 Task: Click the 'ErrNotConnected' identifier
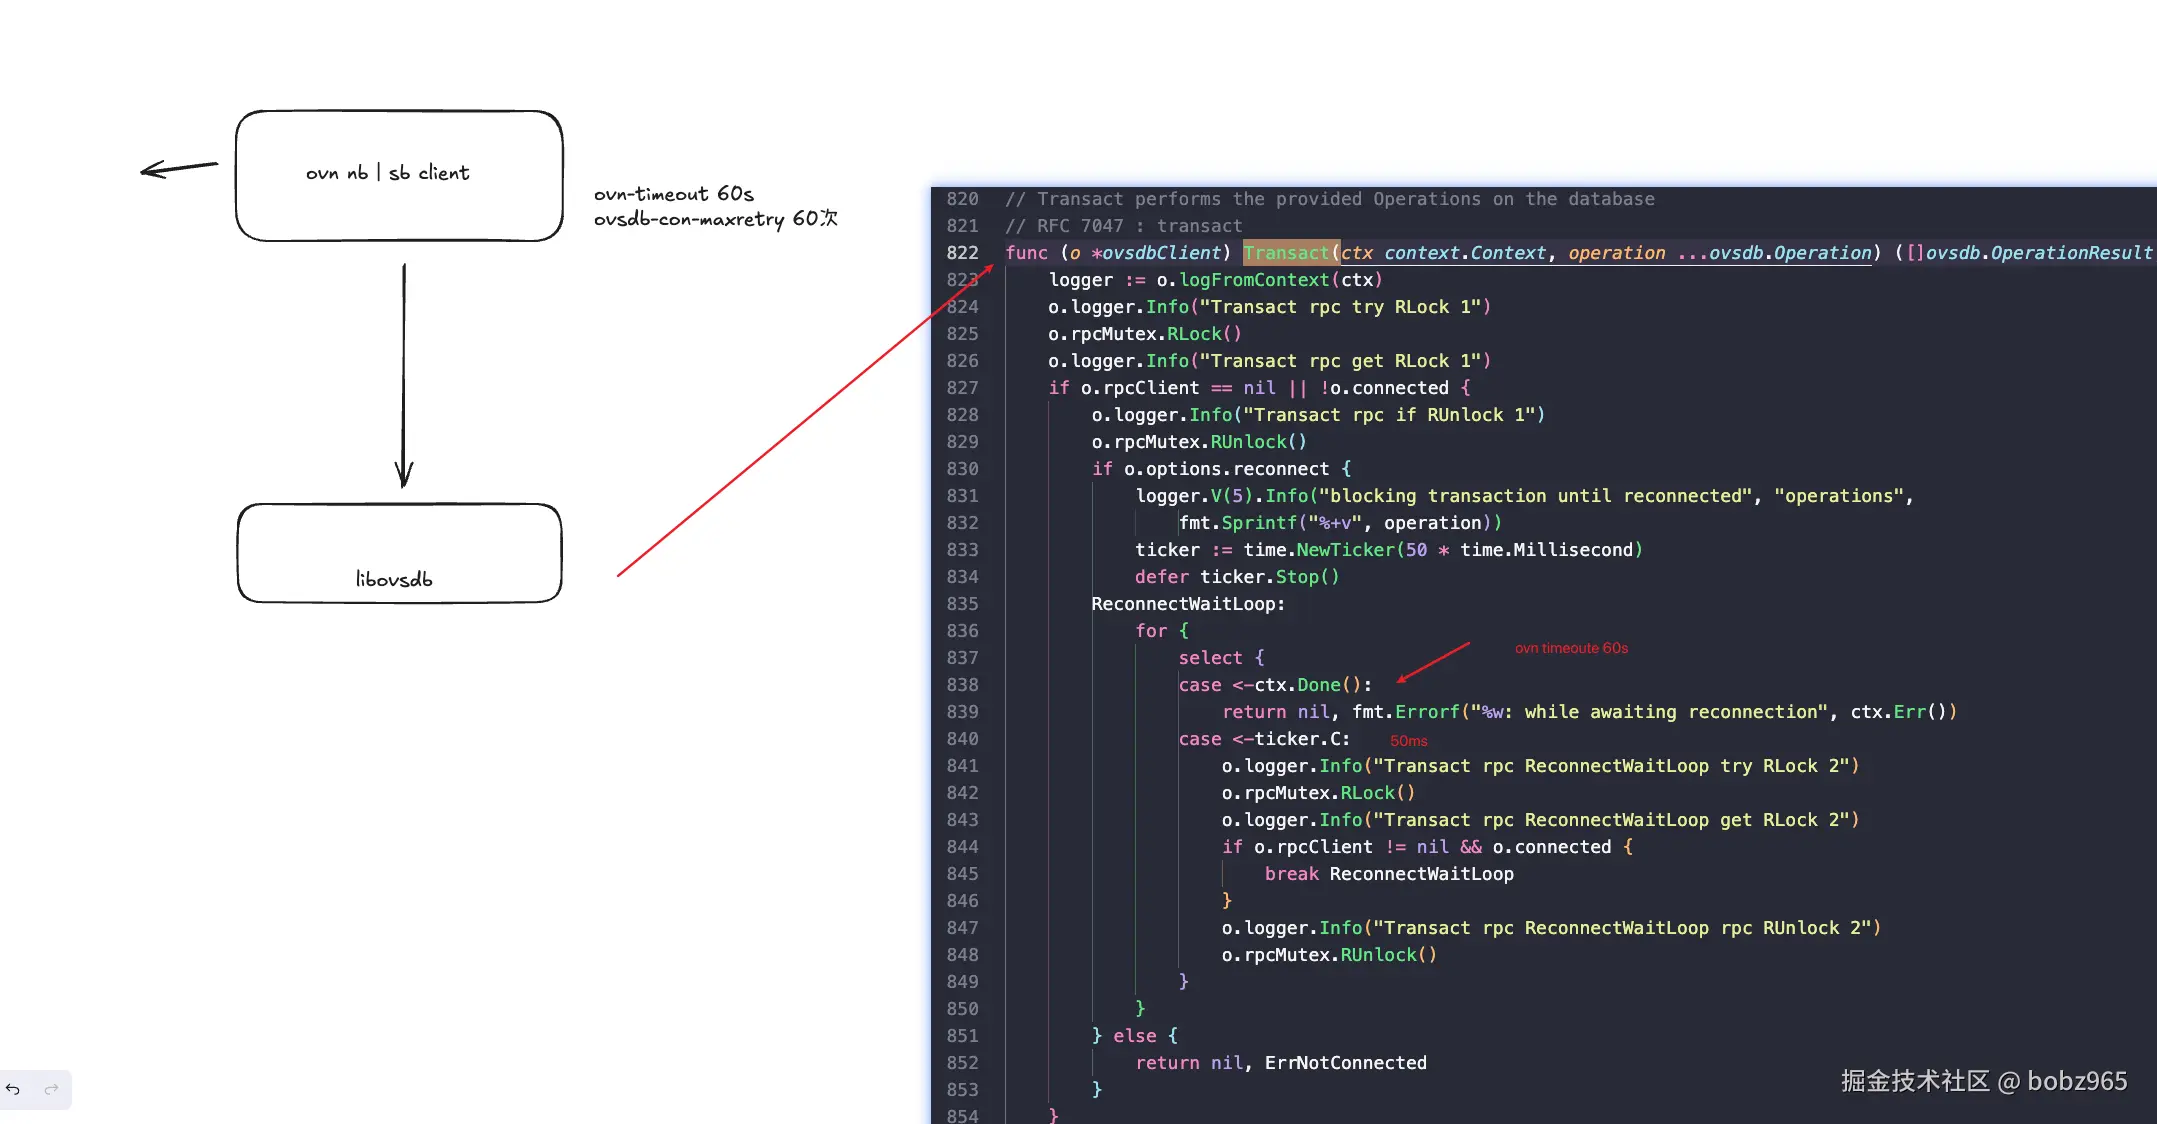pyautogui.click(x=1345, y=1063)
